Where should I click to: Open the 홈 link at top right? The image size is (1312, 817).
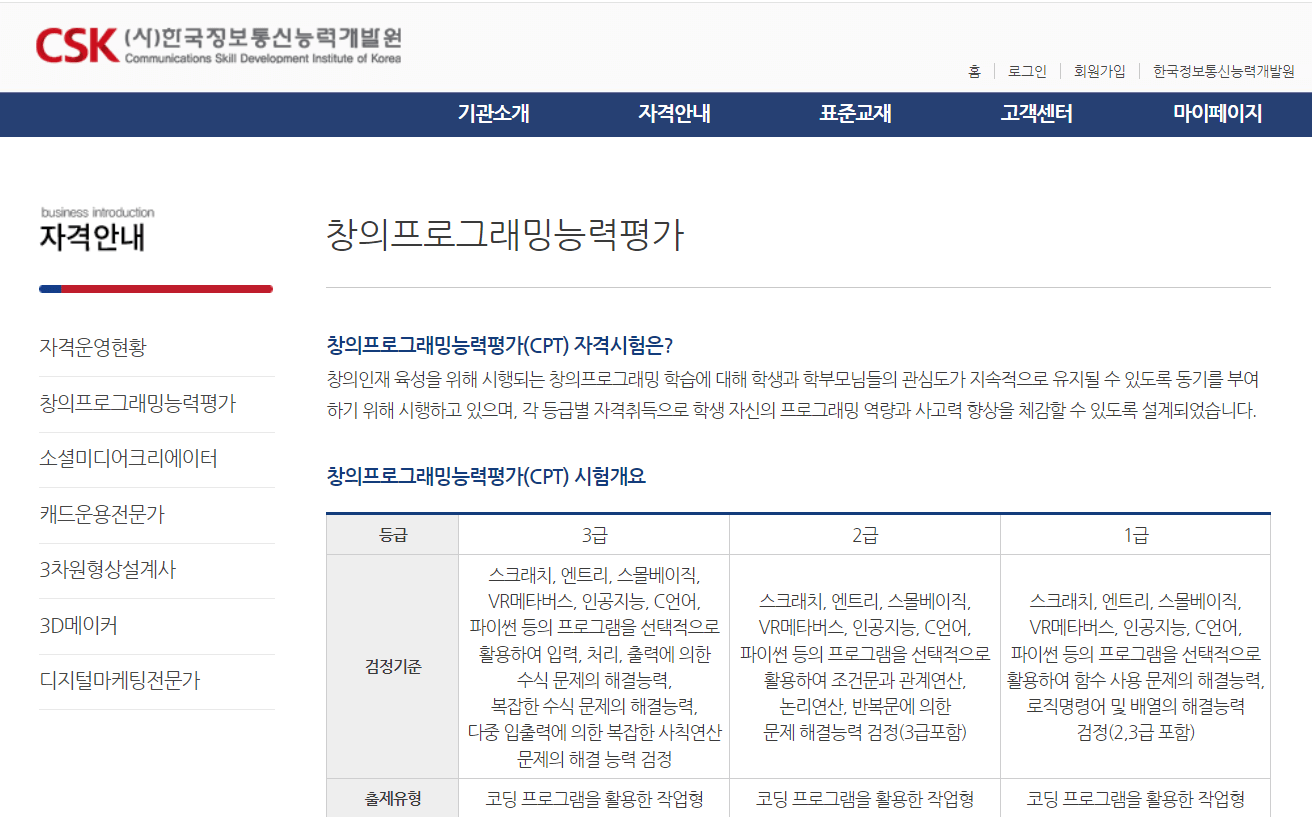point(974,71)
